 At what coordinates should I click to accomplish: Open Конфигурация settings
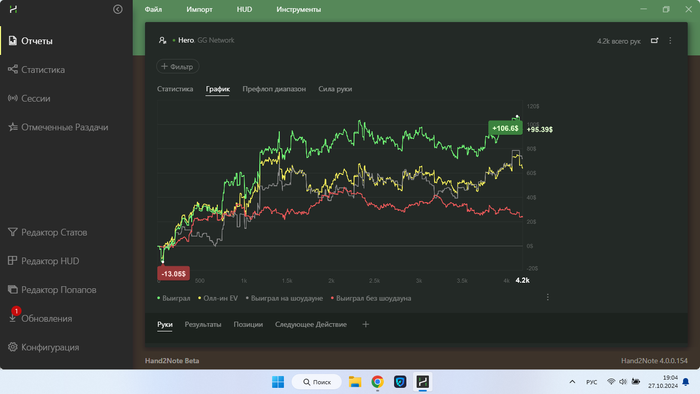click(50, 348)
